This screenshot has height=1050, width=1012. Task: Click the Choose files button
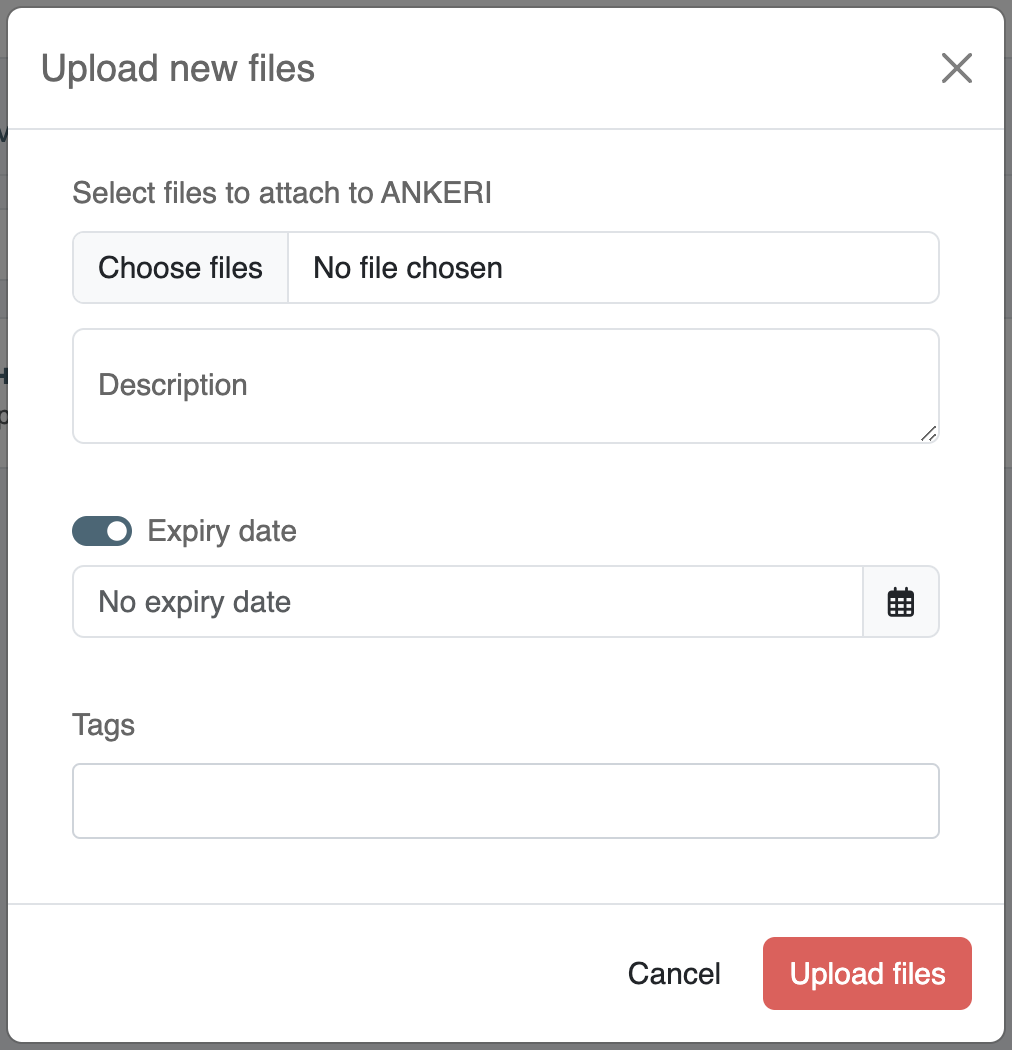pos(180,268)
